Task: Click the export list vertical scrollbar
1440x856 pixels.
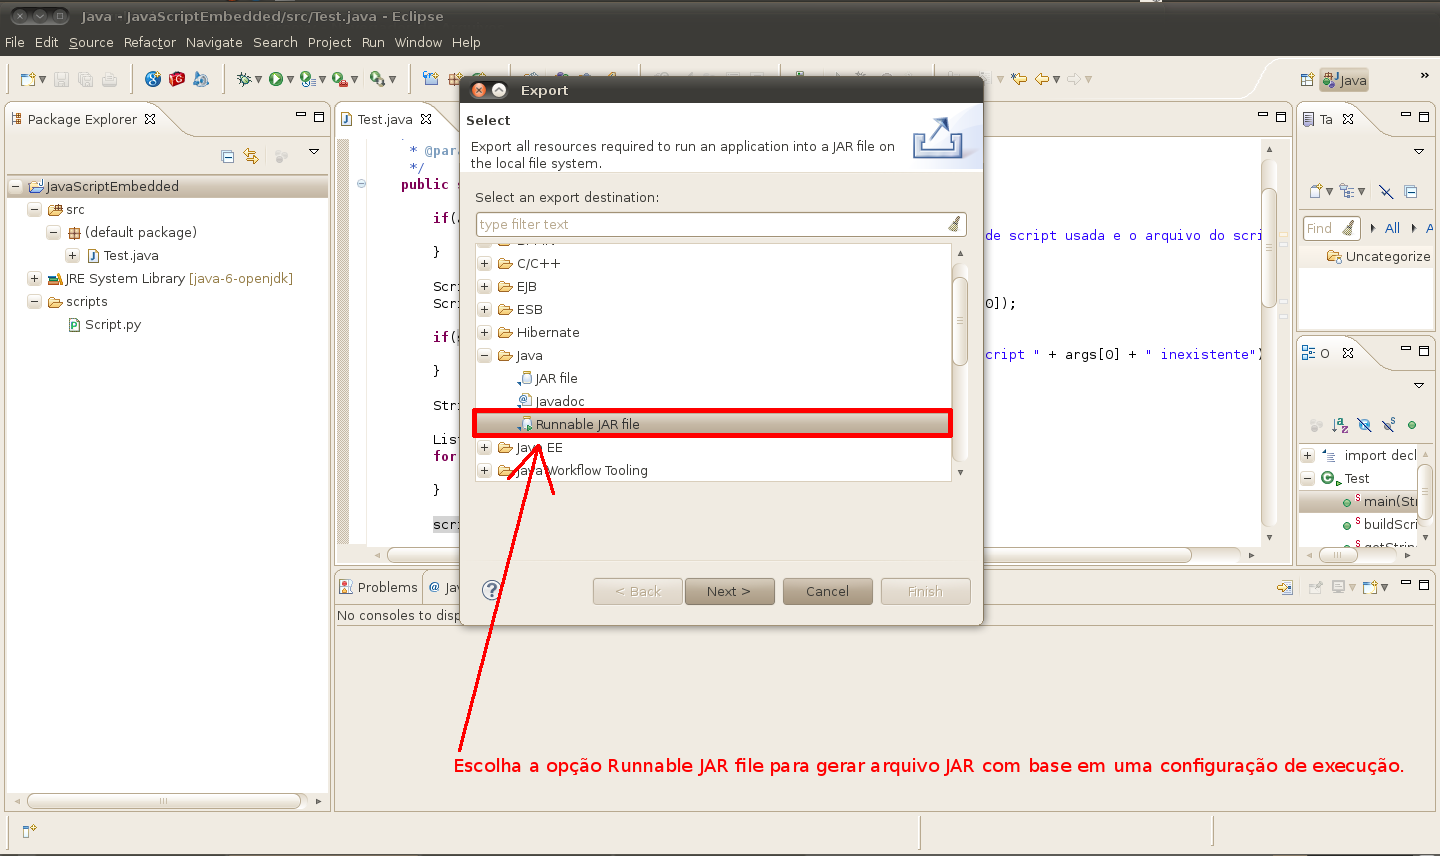Action: click(x=960, y=321)
